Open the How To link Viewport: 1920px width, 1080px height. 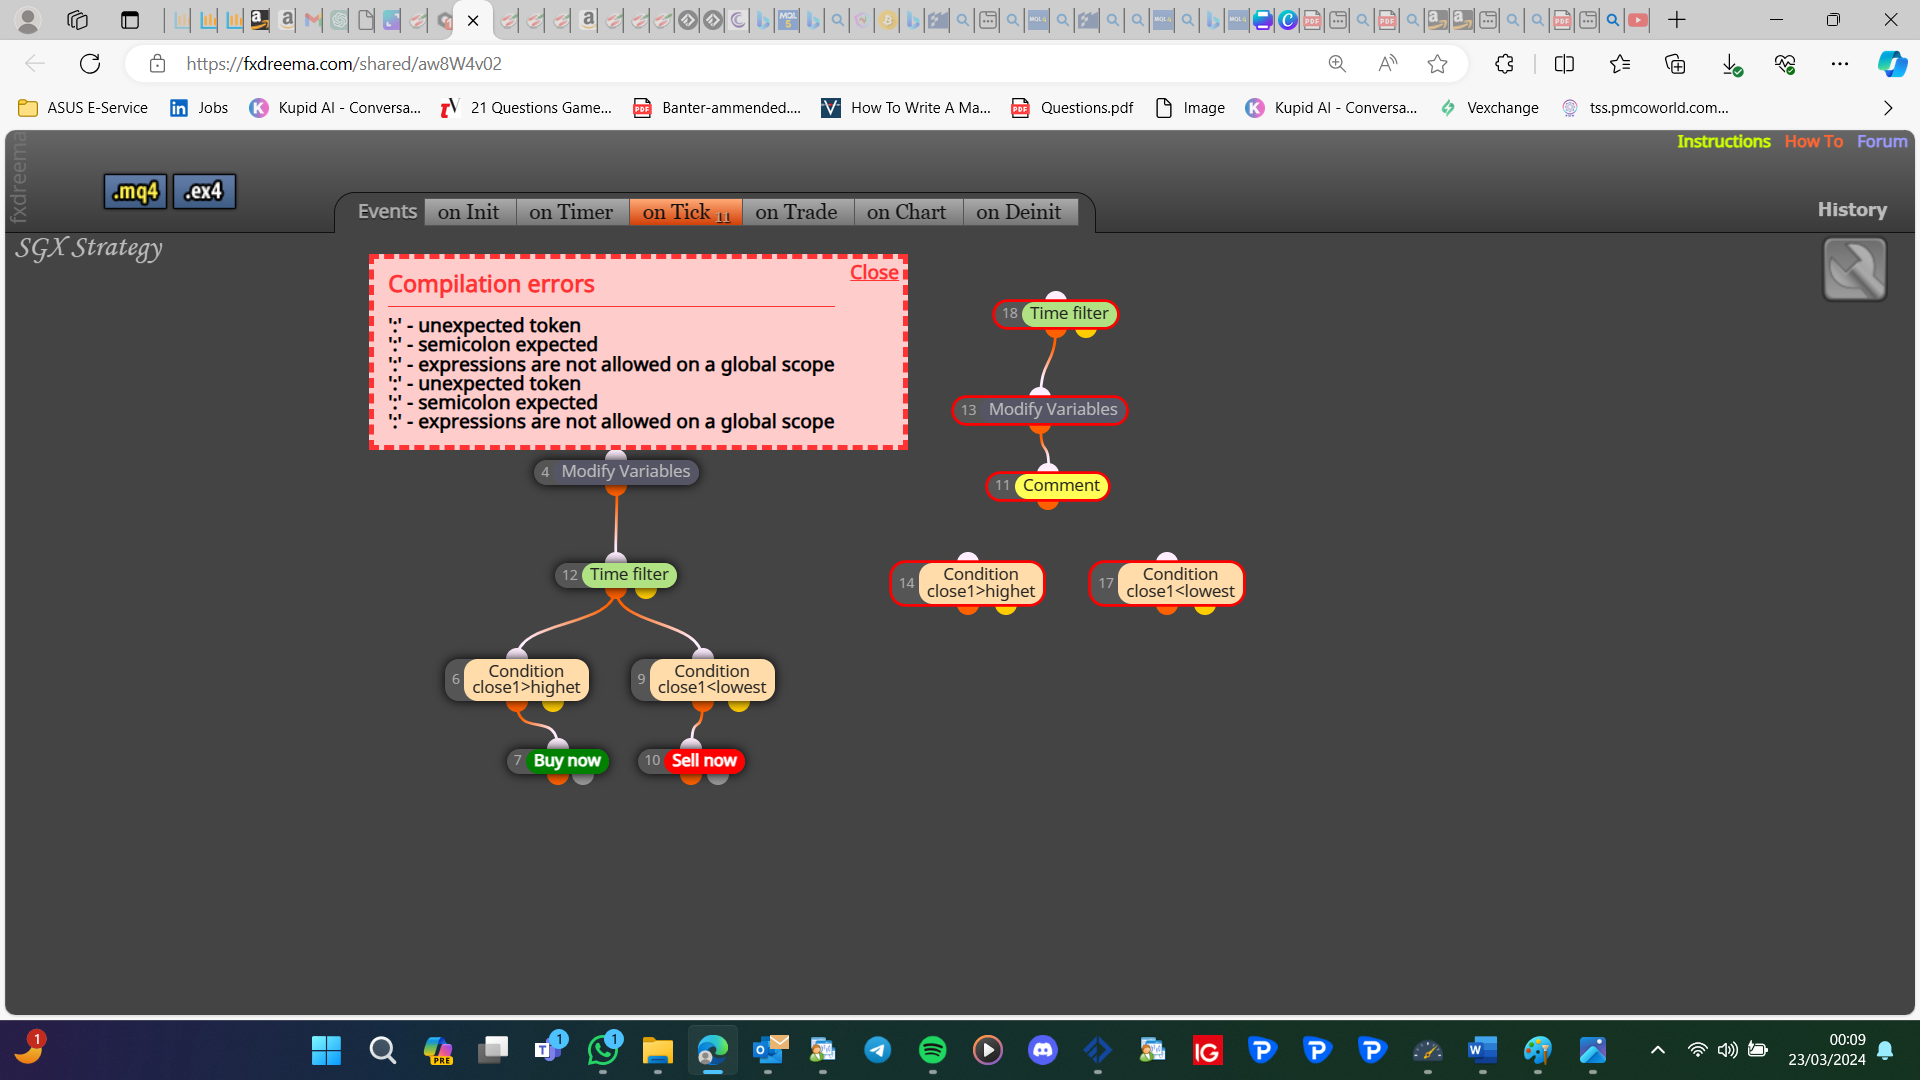coord(1813,142)
